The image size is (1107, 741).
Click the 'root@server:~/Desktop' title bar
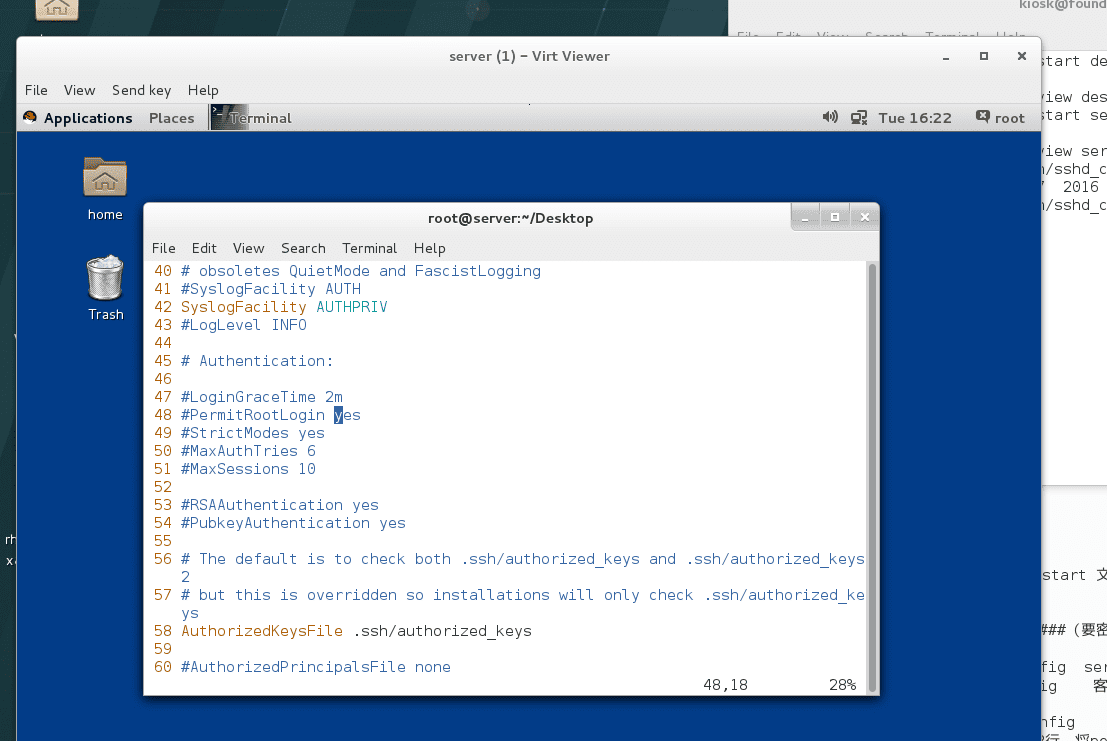510,218
